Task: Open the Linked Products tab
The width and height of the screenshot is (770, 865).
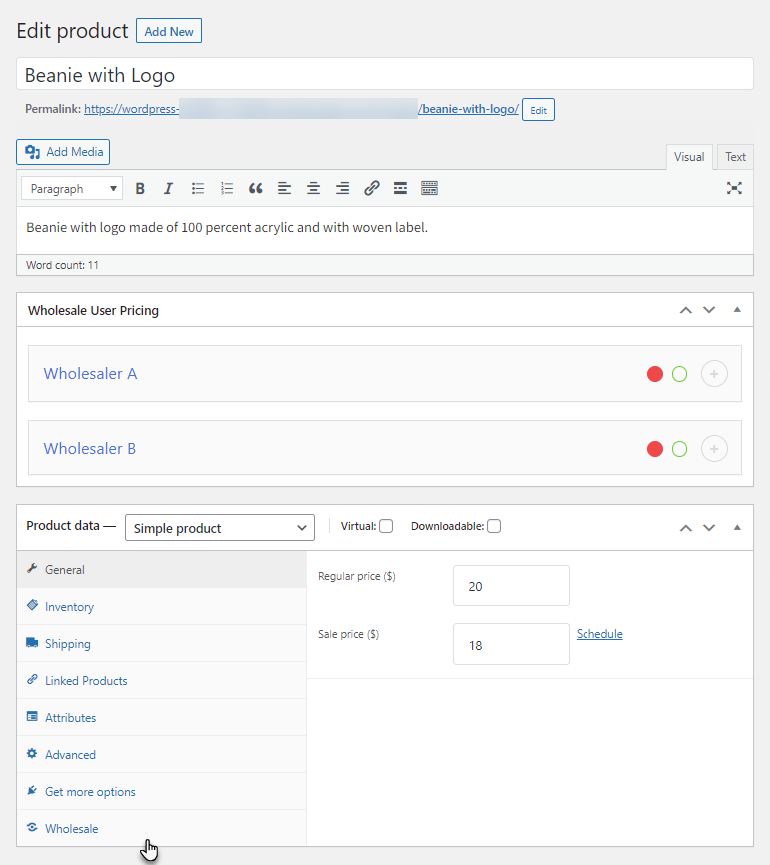Action: pyautogui.click(x=162, y=680)
